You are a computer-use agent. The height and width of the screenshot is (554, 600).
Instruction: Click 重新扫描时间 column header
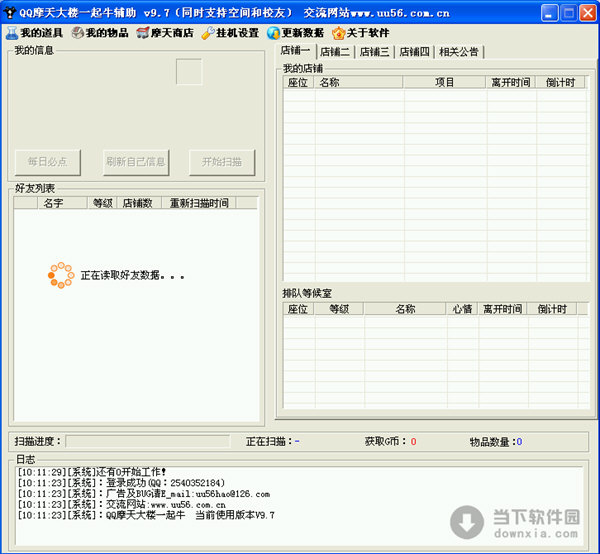coord(199,203)
